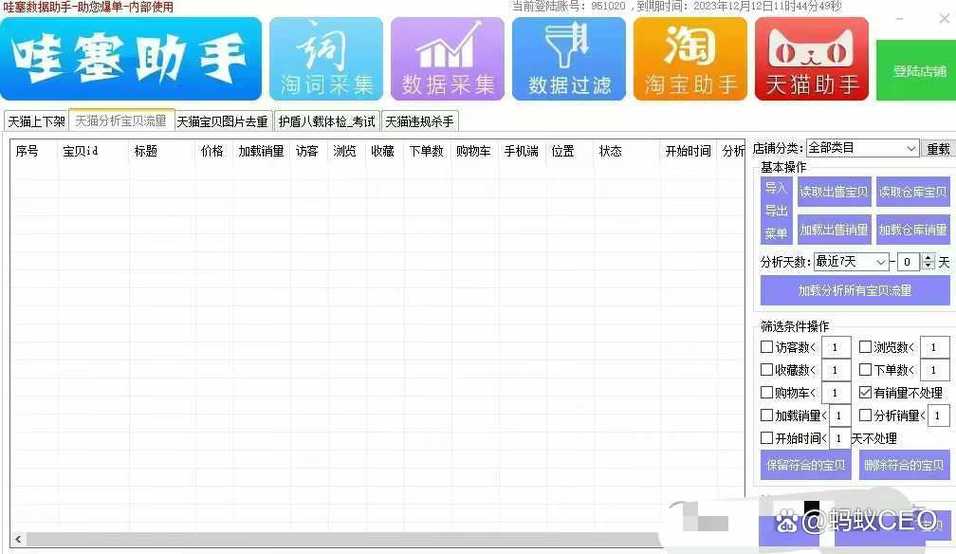Click the scrollbar left arrow under the table
This screenshot has width=956, height=554.
coord(18,539)
